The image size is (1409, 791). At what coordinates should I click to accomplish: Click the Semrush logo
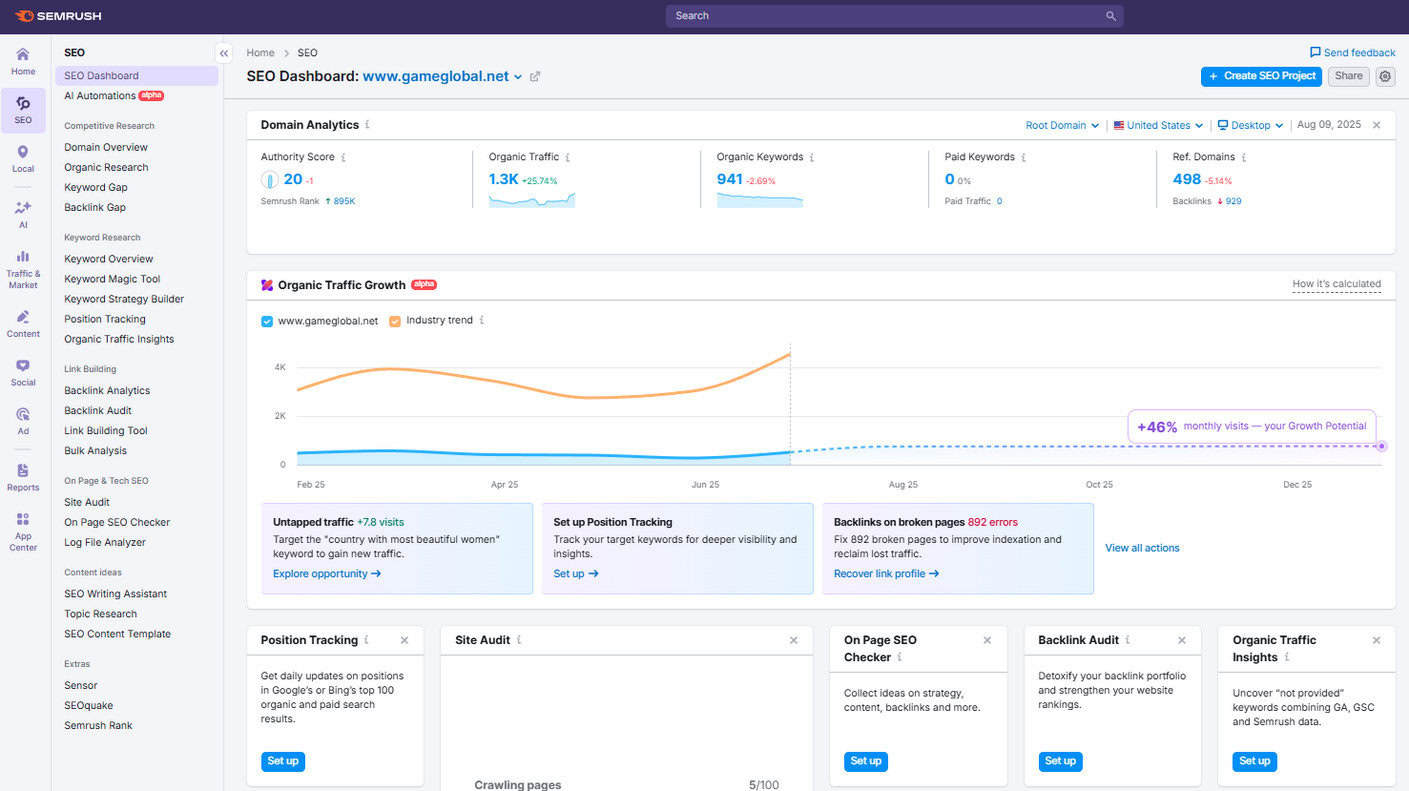58,16
